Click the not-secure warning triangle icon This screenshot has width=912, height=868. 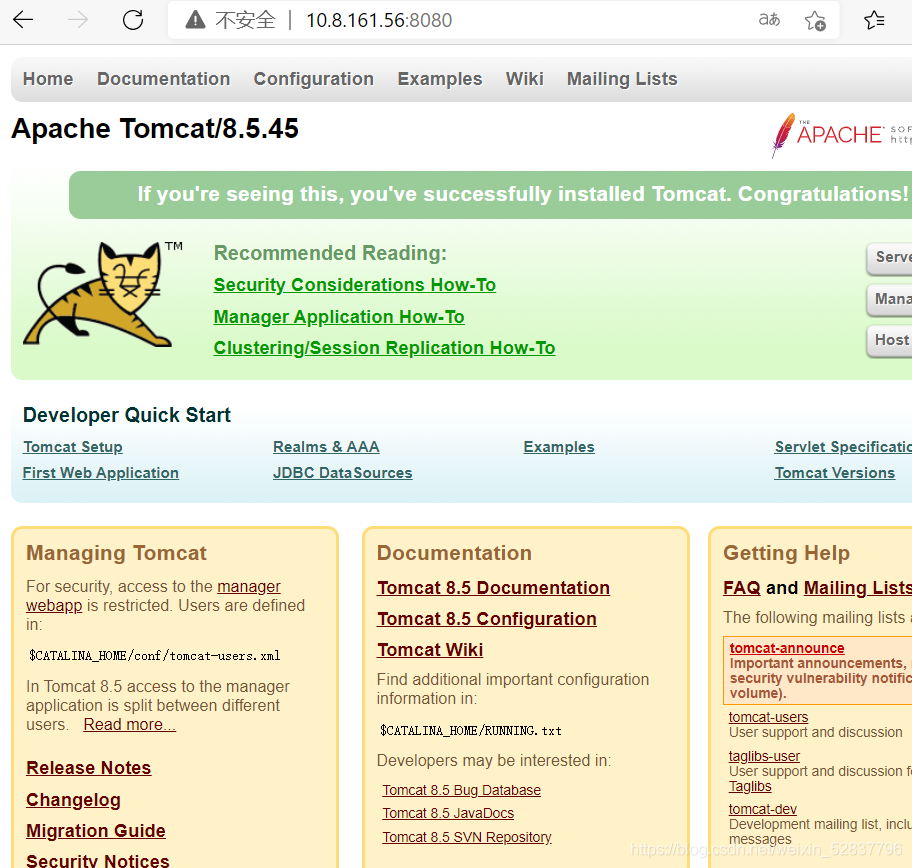[195, 20]
